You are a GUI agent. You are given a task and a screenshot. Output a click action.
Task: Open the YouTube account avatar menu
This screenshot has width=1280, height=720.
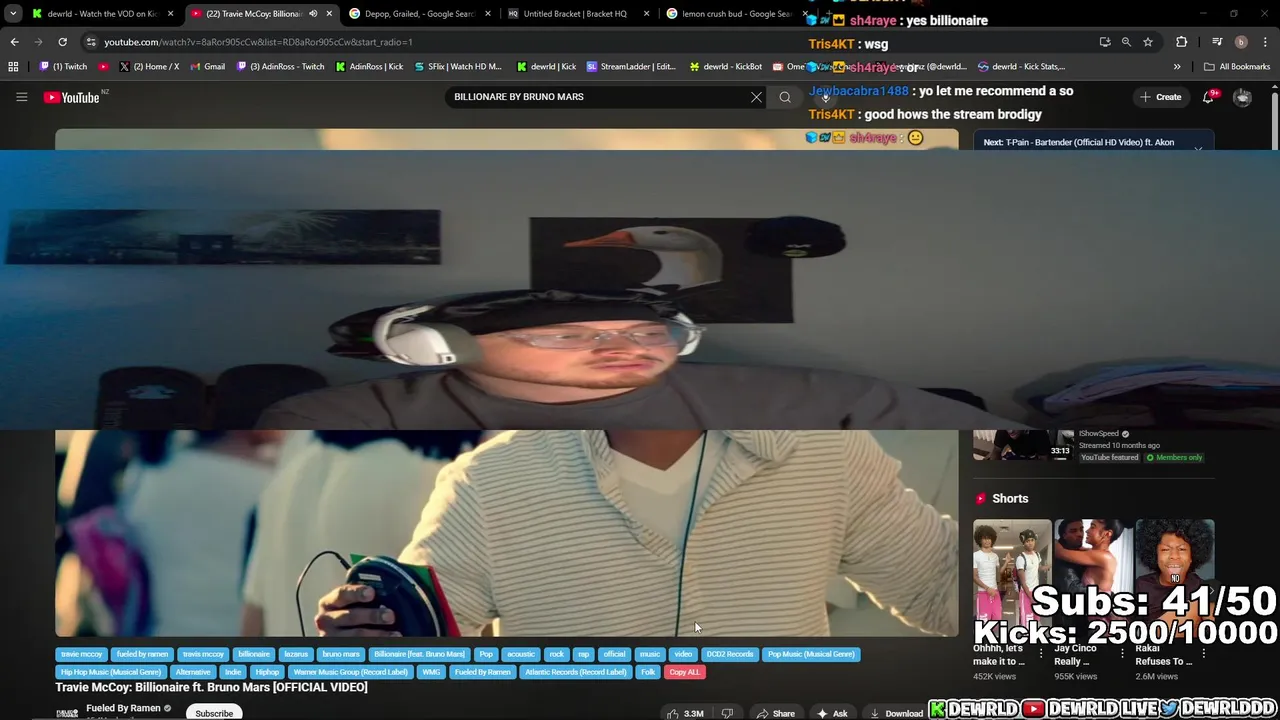(x=1242, y=97)
